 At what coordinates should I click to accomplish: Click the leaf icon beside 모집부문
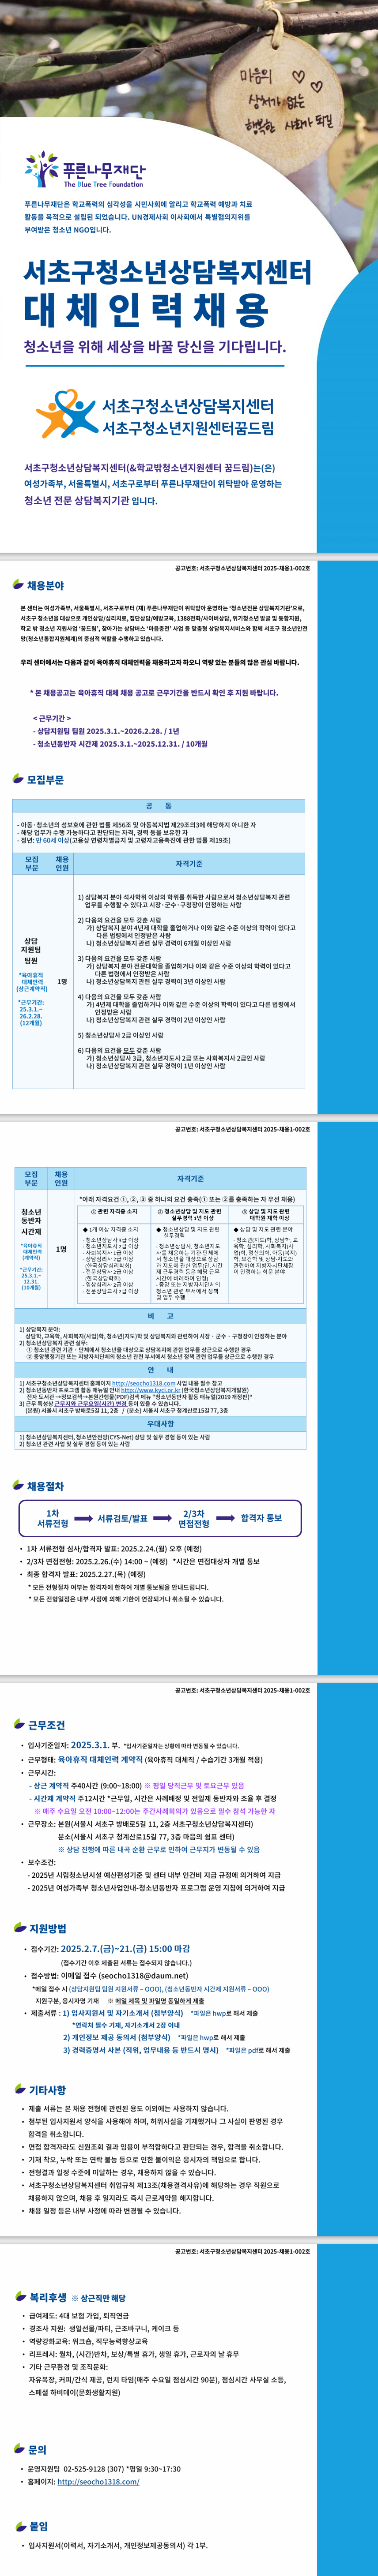[18, 779]
